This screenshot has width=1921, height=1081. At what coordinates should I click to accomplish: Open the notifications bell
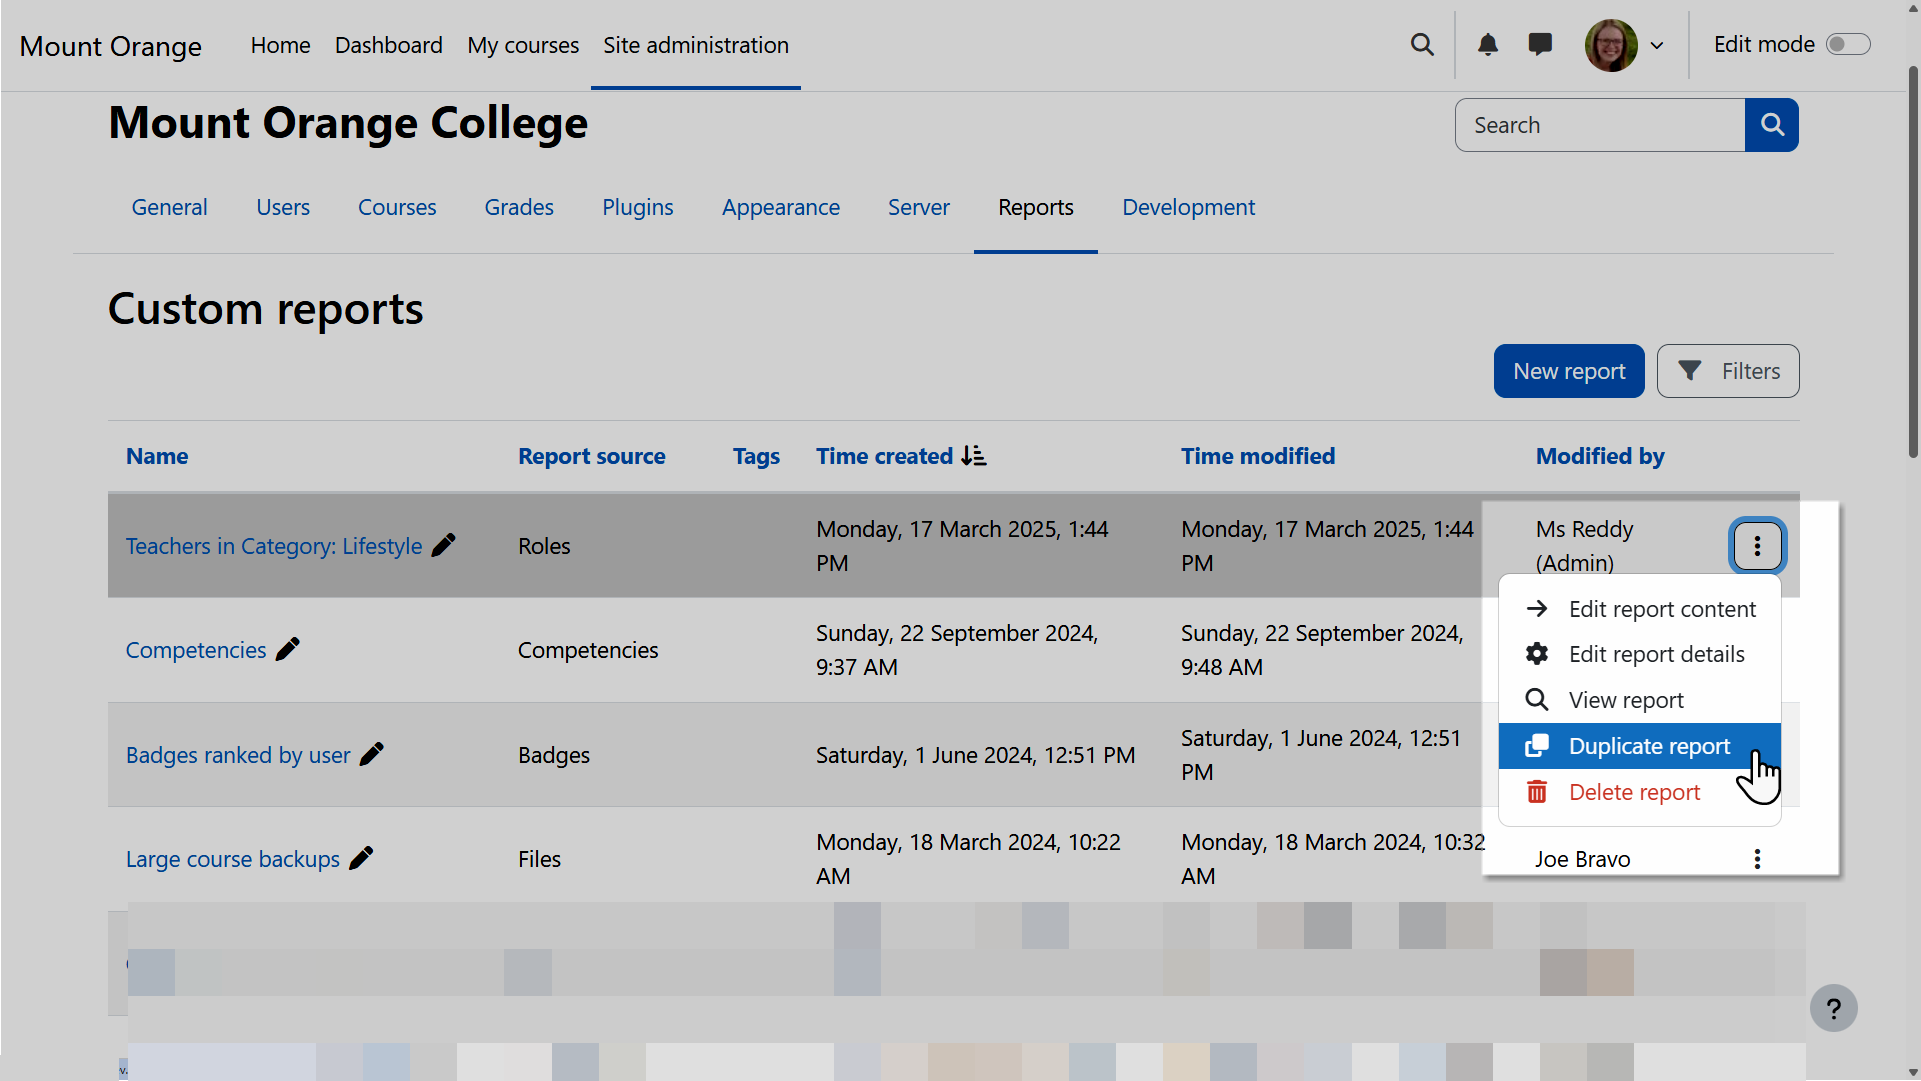(1488, 45)
